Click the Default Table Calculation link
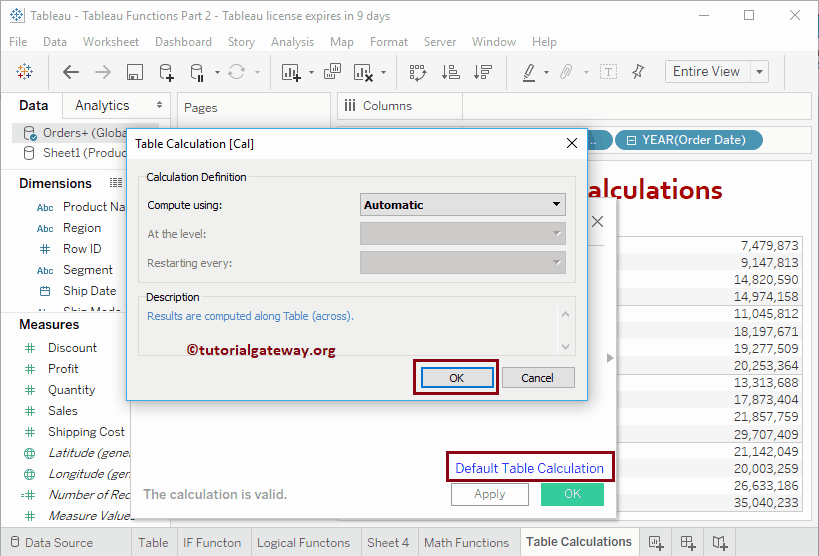819x556 pixels. click(x=530, y=468)
